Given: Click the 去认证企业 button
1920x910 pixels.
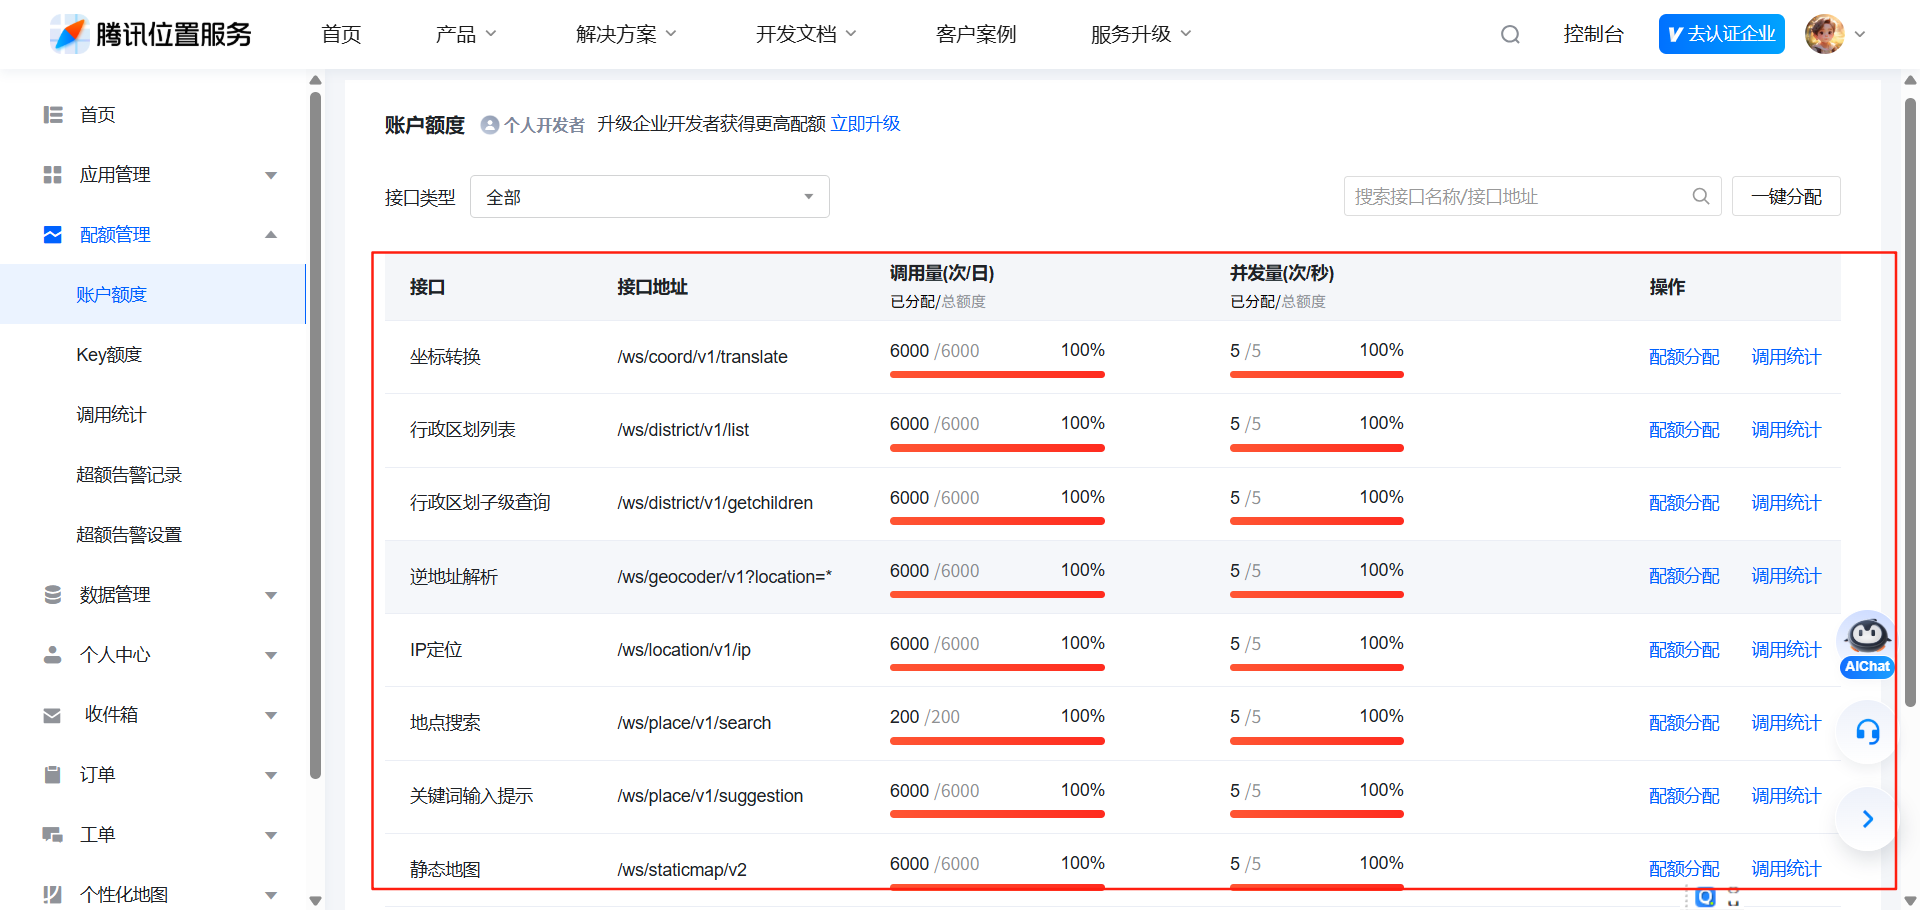Looking at the screenshot, I should click(x=1721, y=34).
